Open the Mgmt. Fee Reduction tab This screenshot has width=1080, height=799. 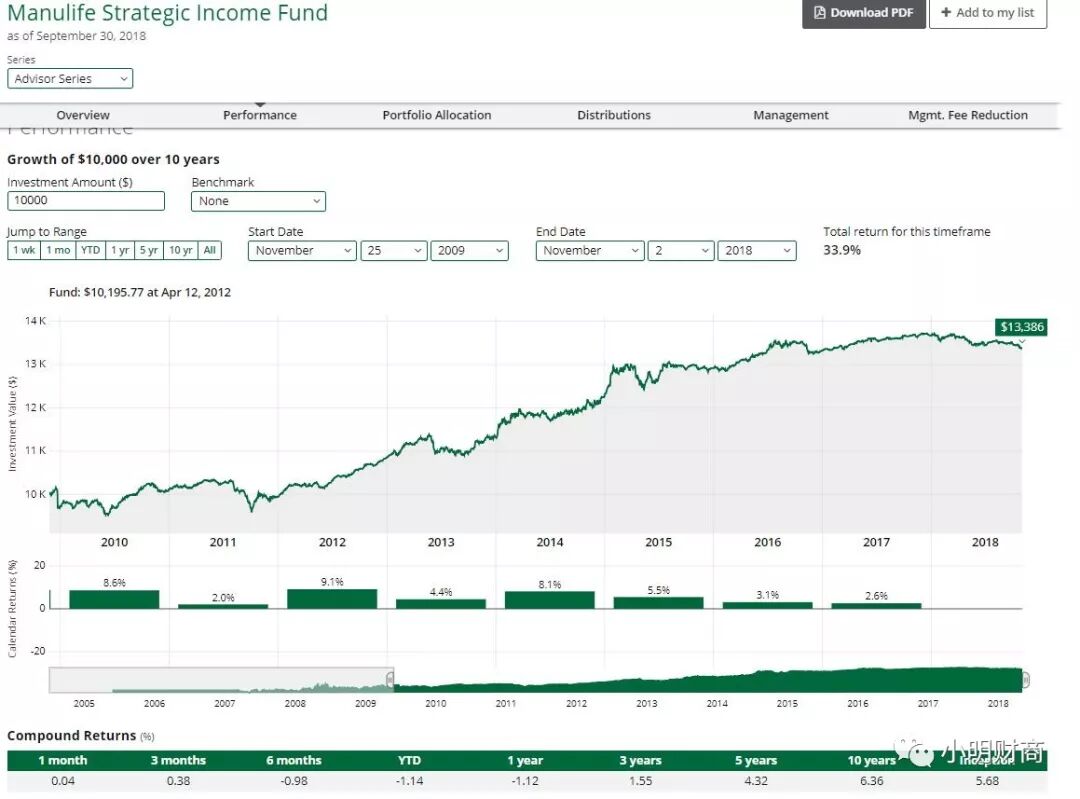click(968, 115)
